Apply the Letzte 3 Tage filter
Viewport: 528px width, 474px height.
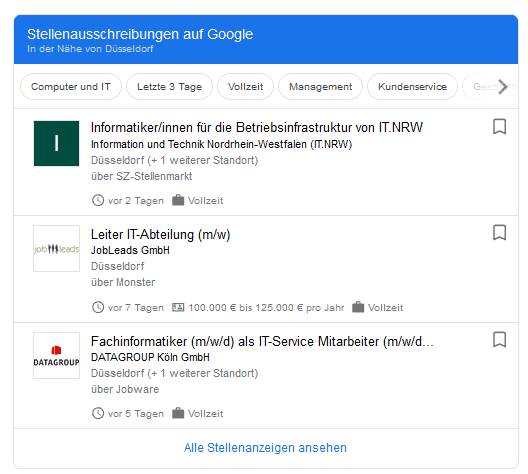click(169, 87)
